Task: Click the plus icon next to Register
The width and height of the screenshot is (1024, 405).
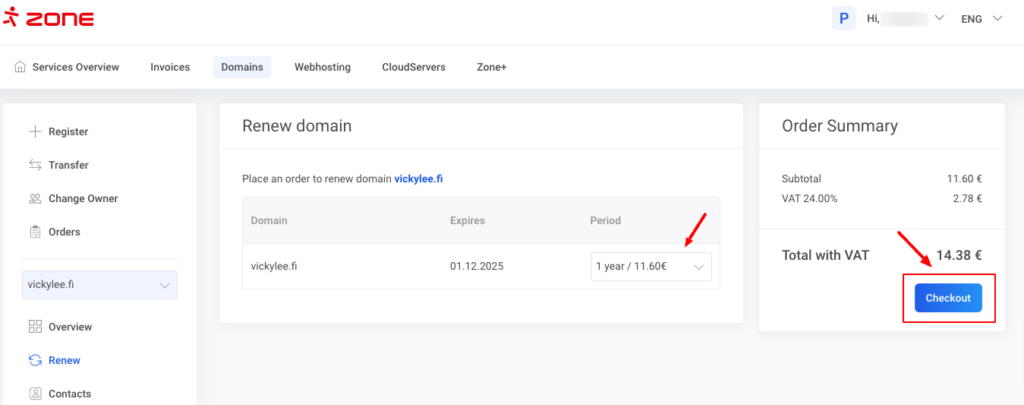Action: click(35, 131)
